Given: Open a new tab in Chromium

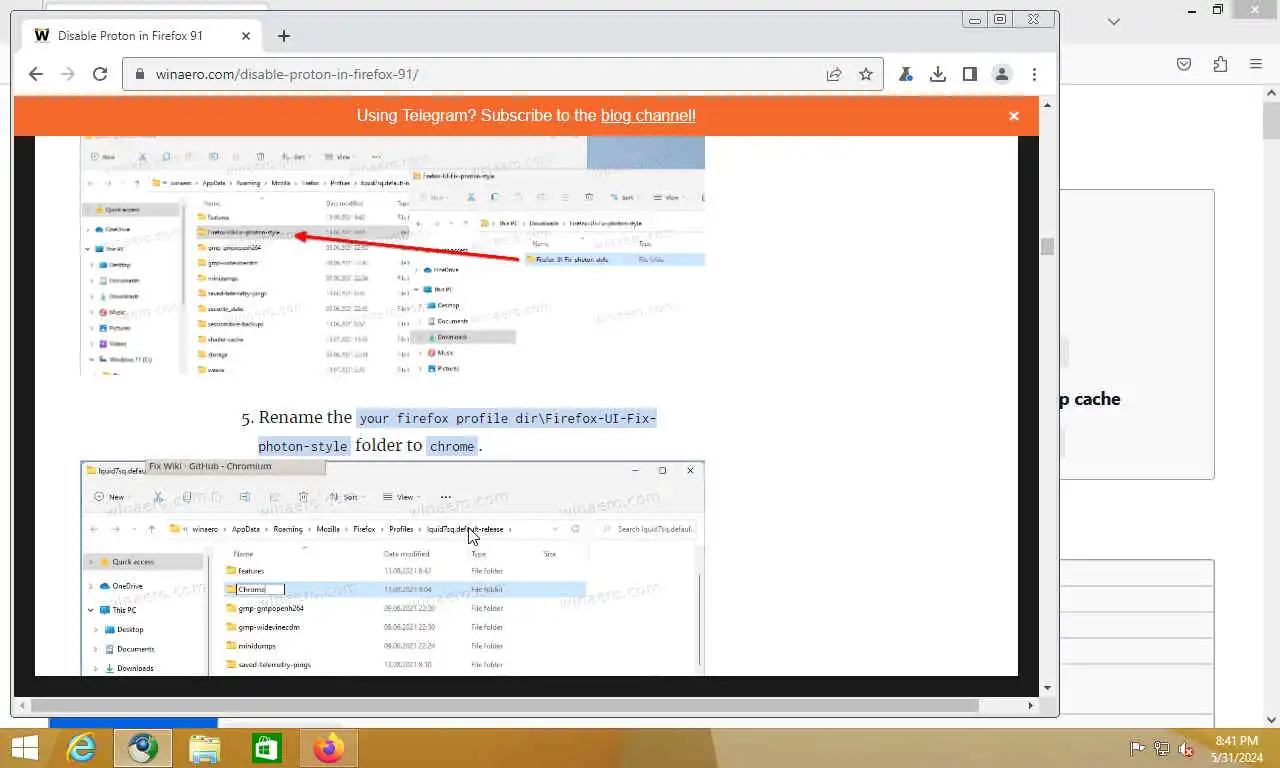Looking at the screenshot, I should [284, 36].
